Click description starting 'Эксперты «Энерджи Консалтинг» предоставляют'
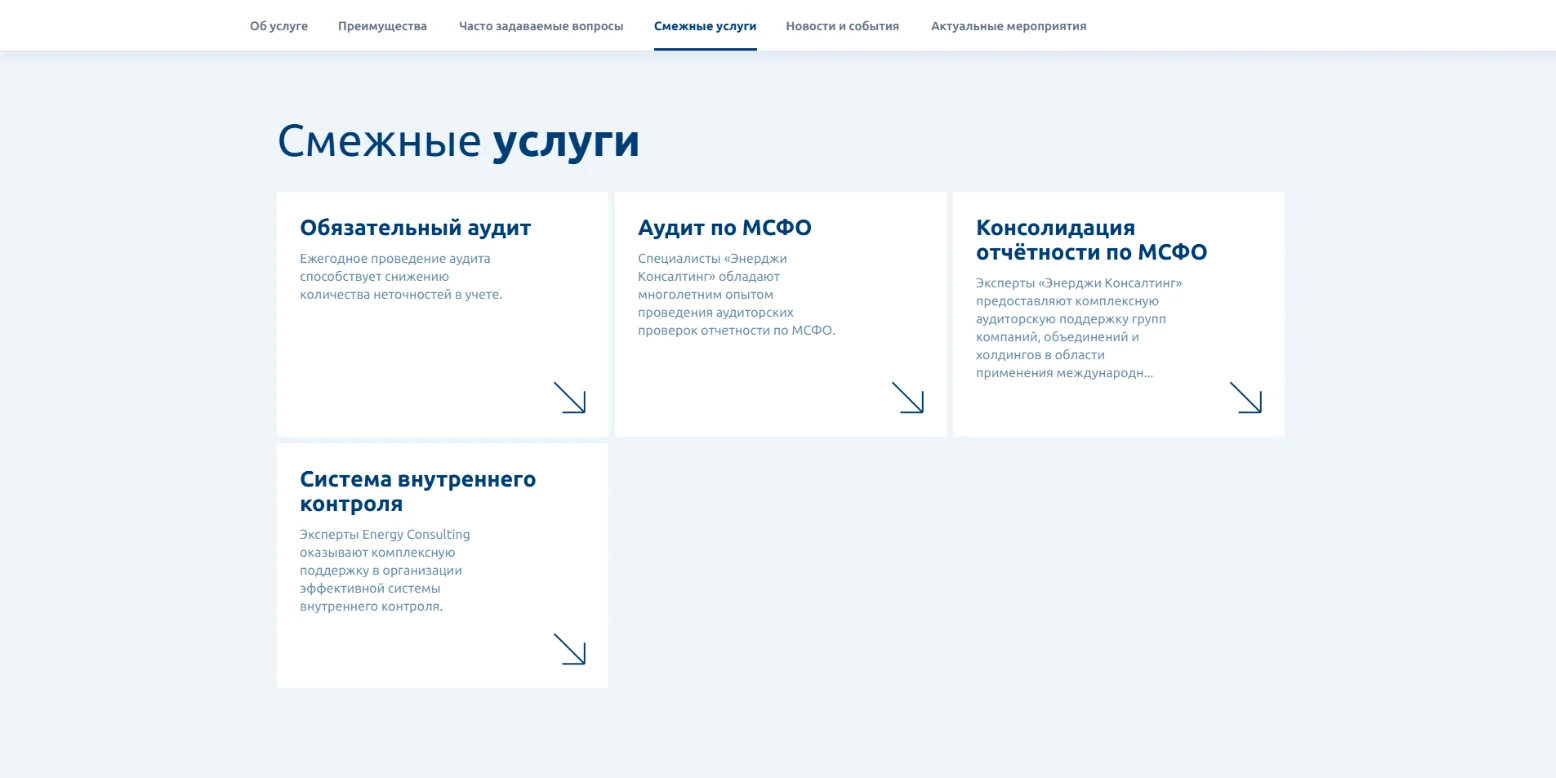This screenshot has width=1556, height=778. click(1079, 328)
